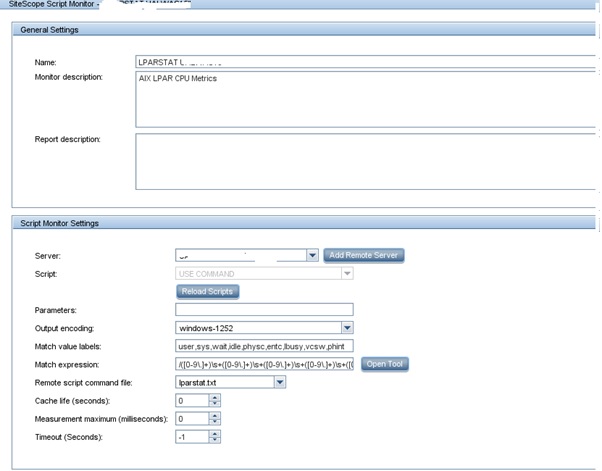Click the Match expression input field
Screen dimensions: 602x471
click(264, 364)
